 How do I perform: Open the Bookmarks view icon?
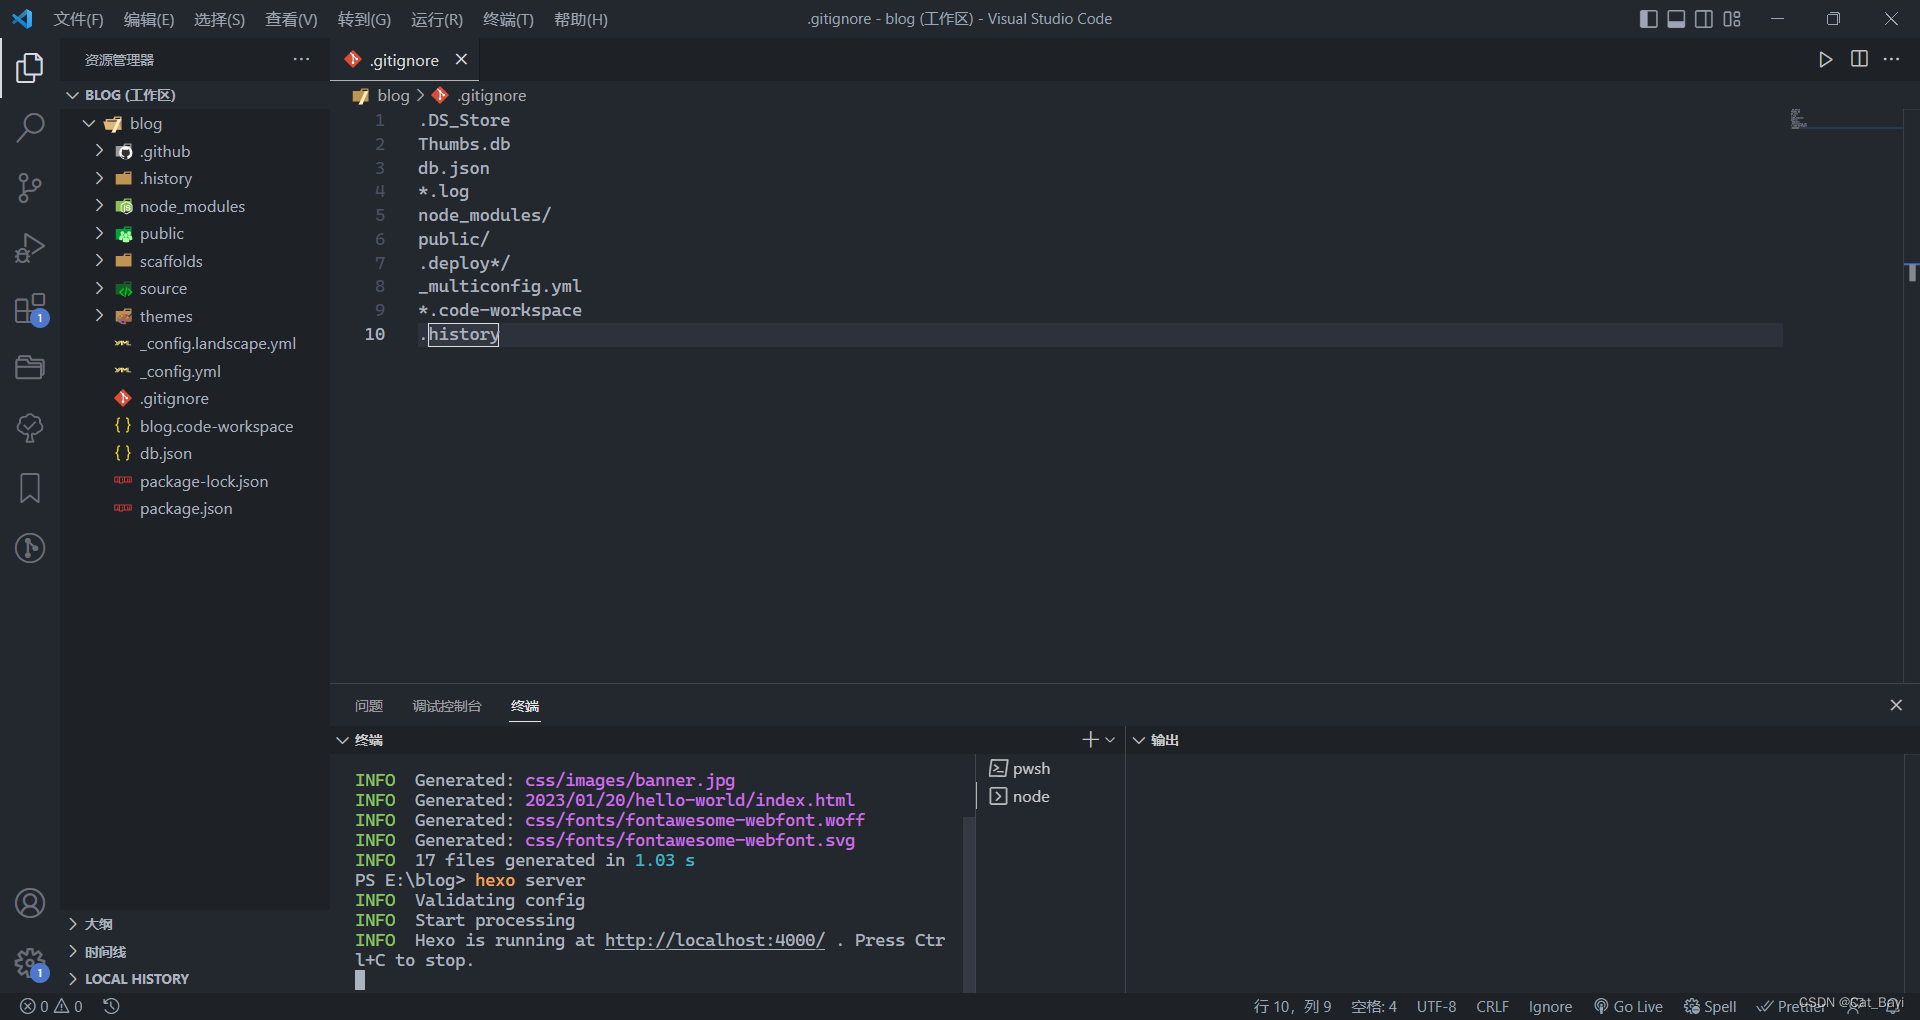(30, 488)
